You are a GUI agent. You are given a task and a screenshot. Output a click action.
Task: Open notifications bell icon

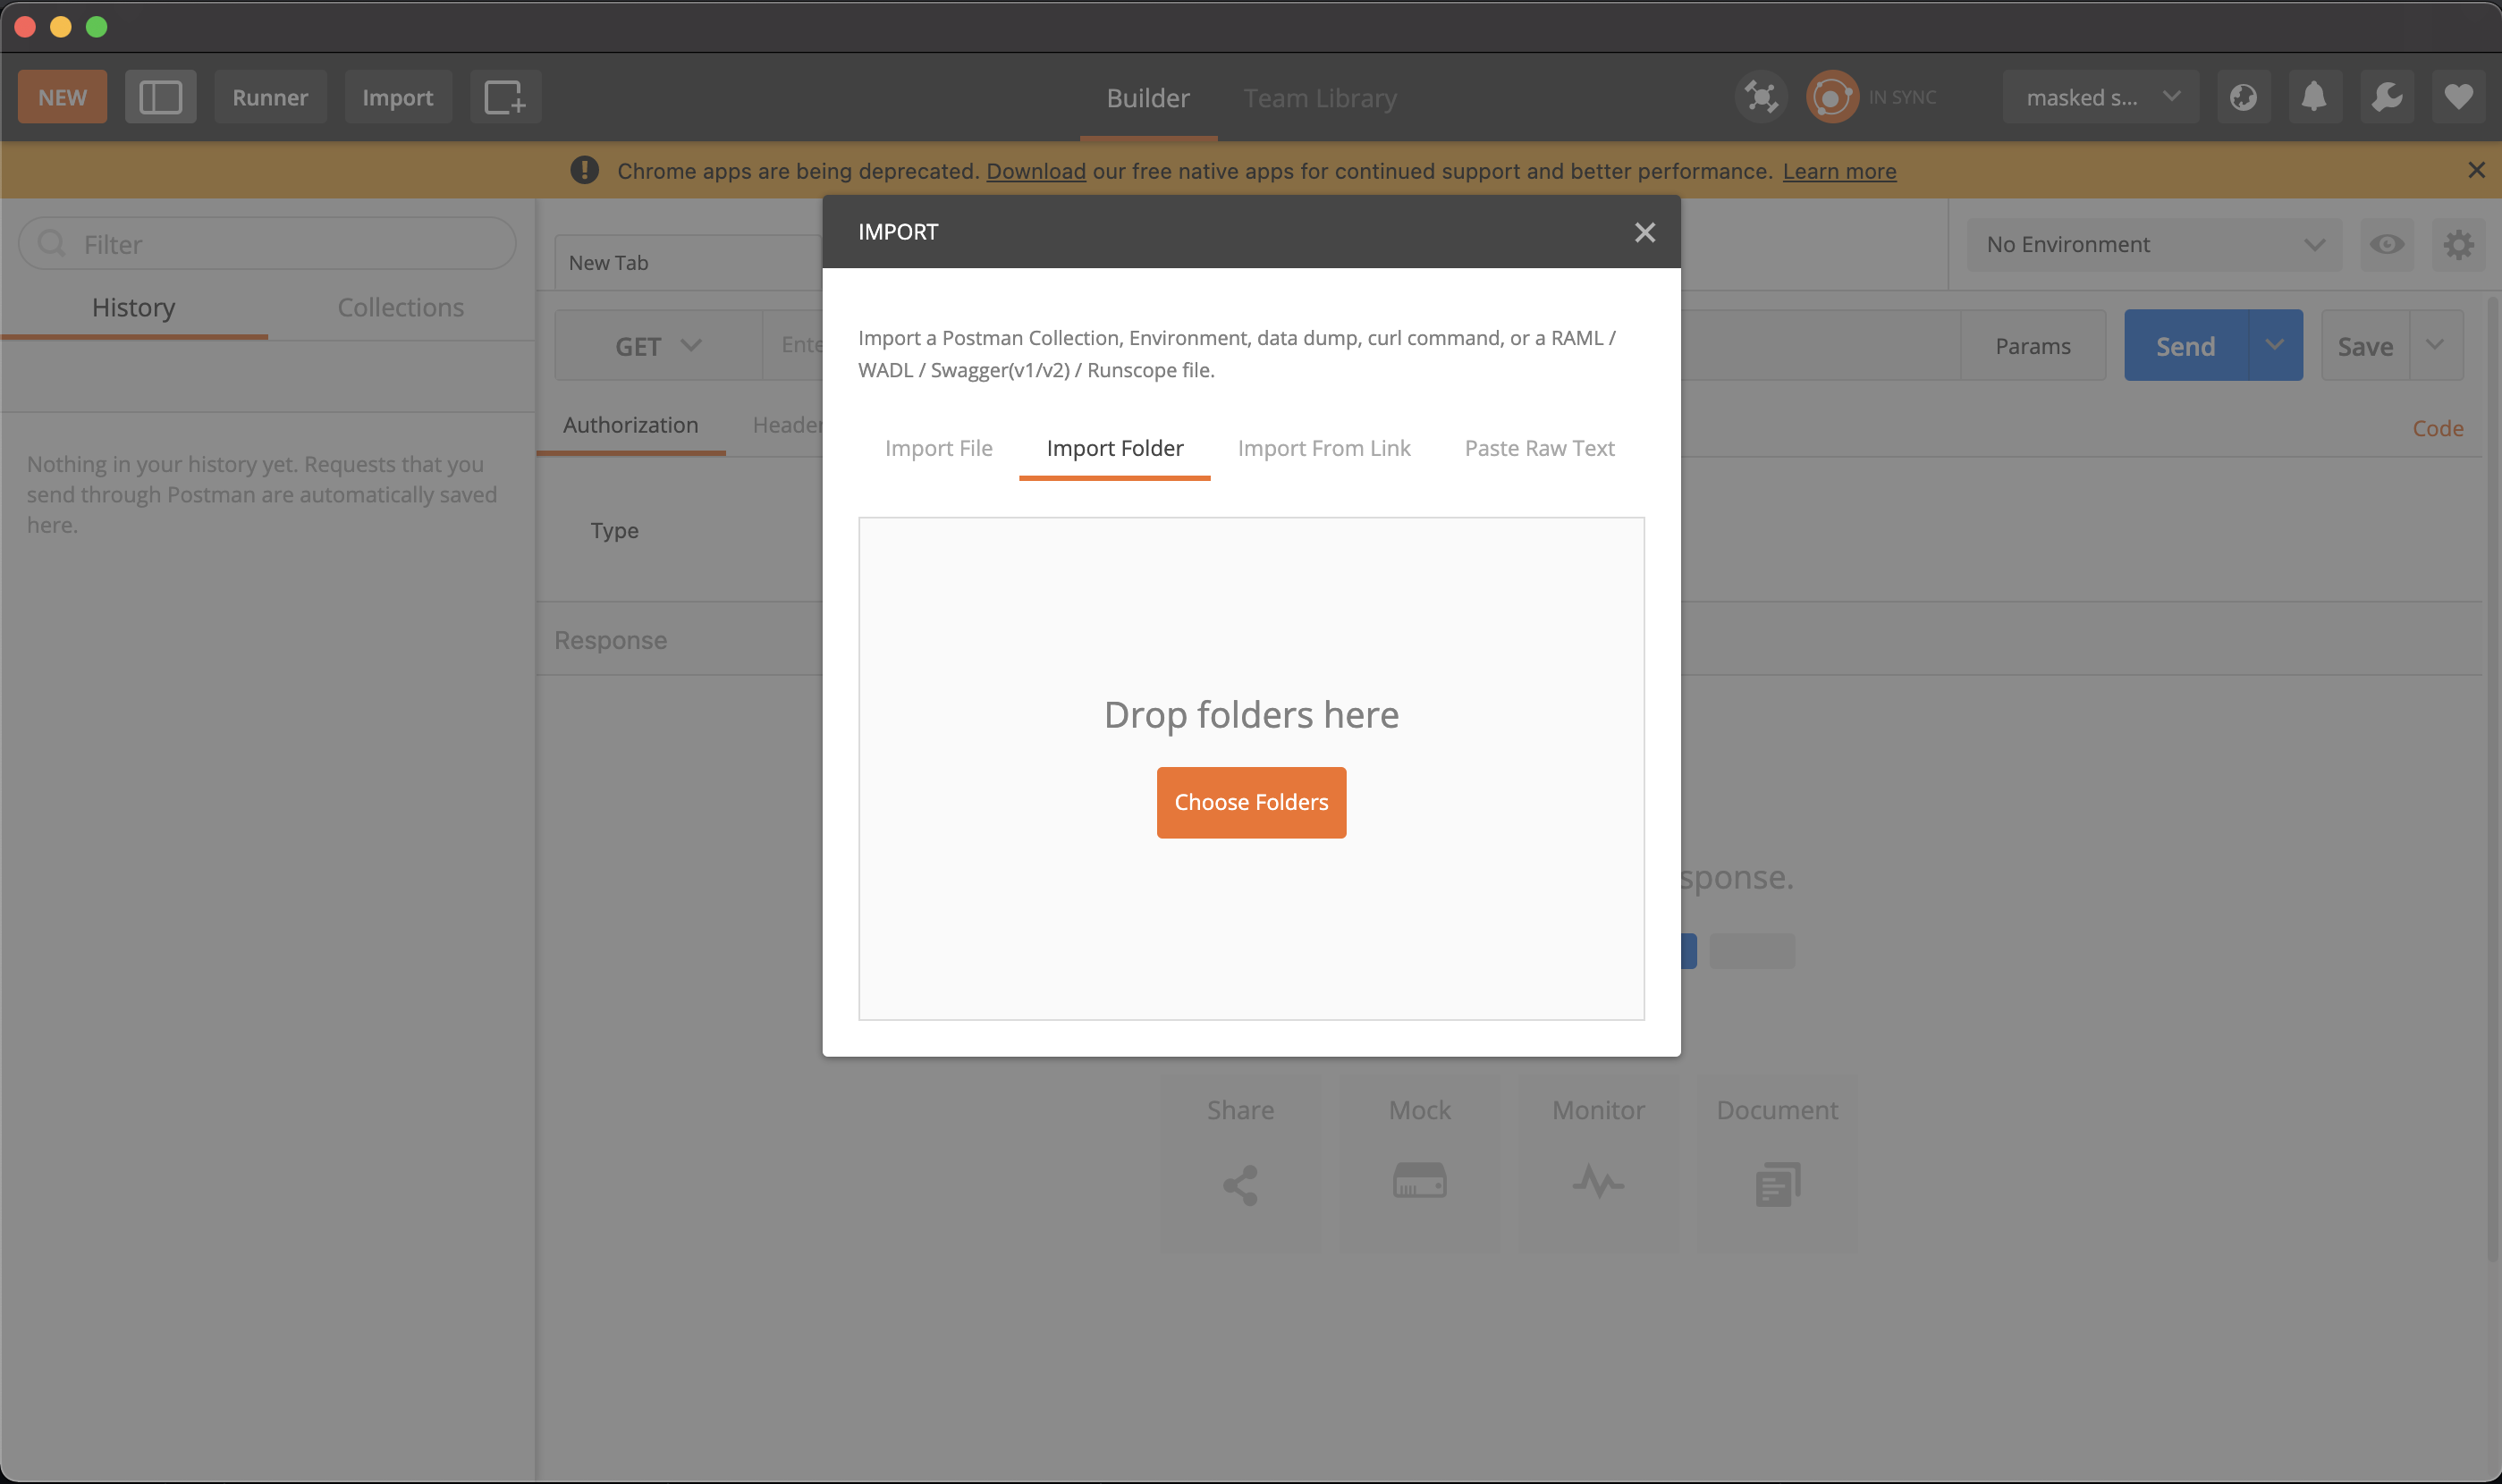pos(2314,97)
